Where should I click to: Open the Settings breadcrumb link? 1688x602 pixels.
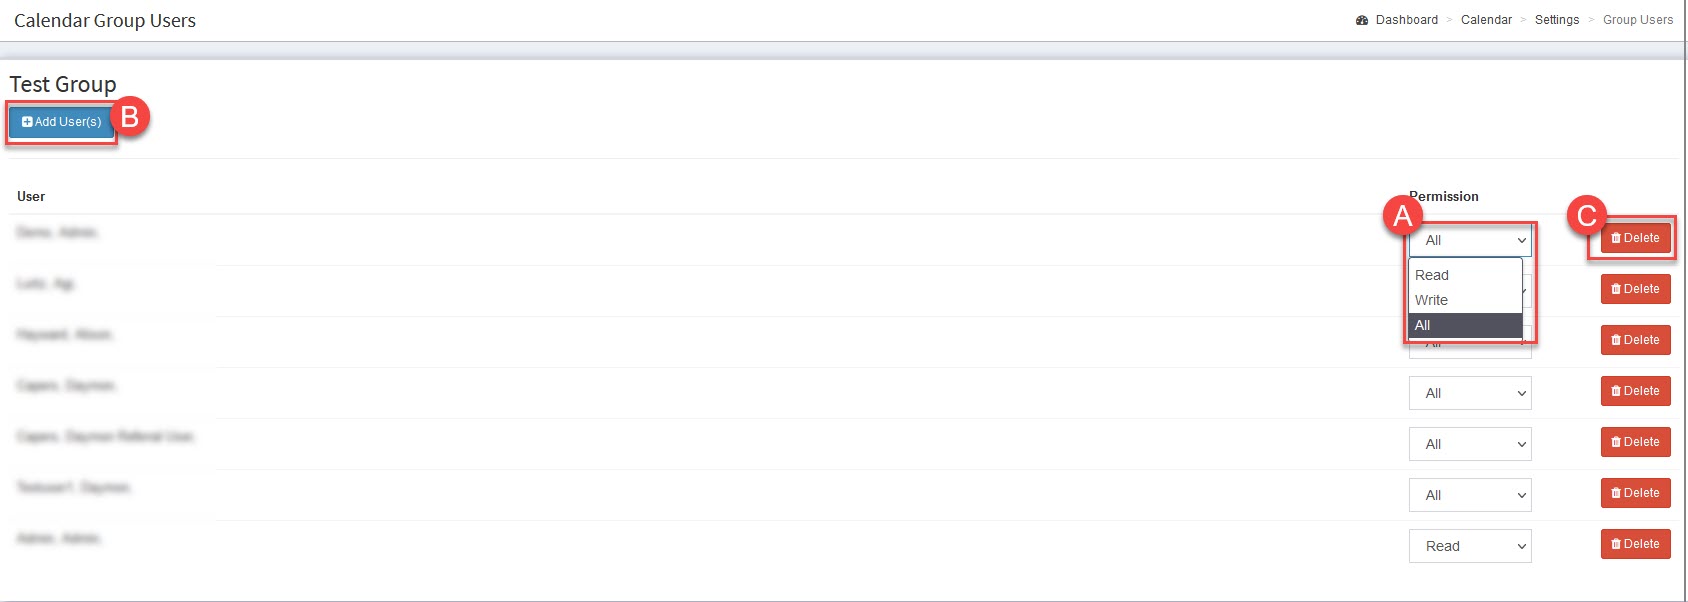coord(1557,20)
